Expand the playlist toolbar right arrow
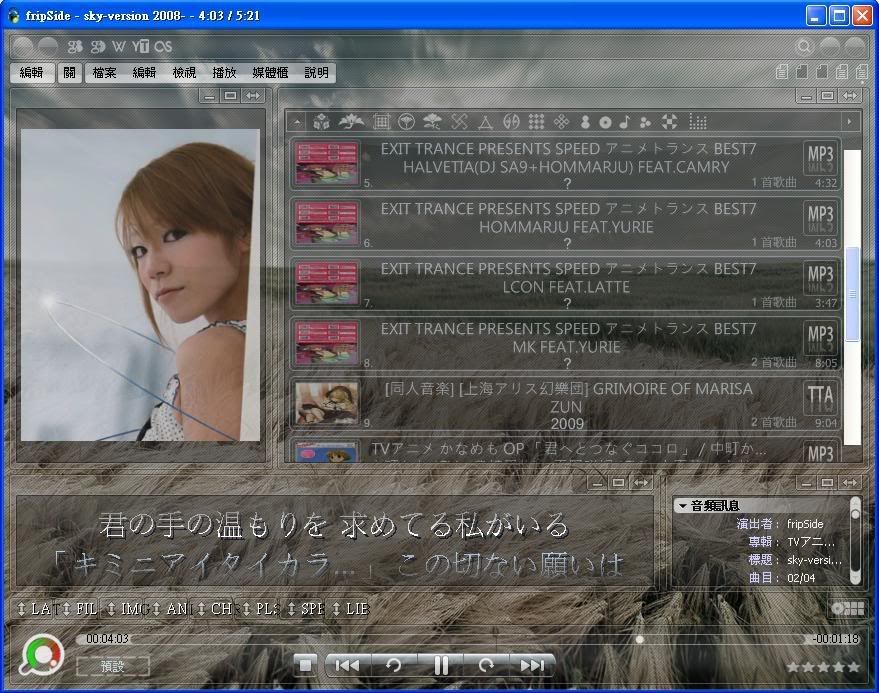 pyautogui.click(x=850, y=122)
